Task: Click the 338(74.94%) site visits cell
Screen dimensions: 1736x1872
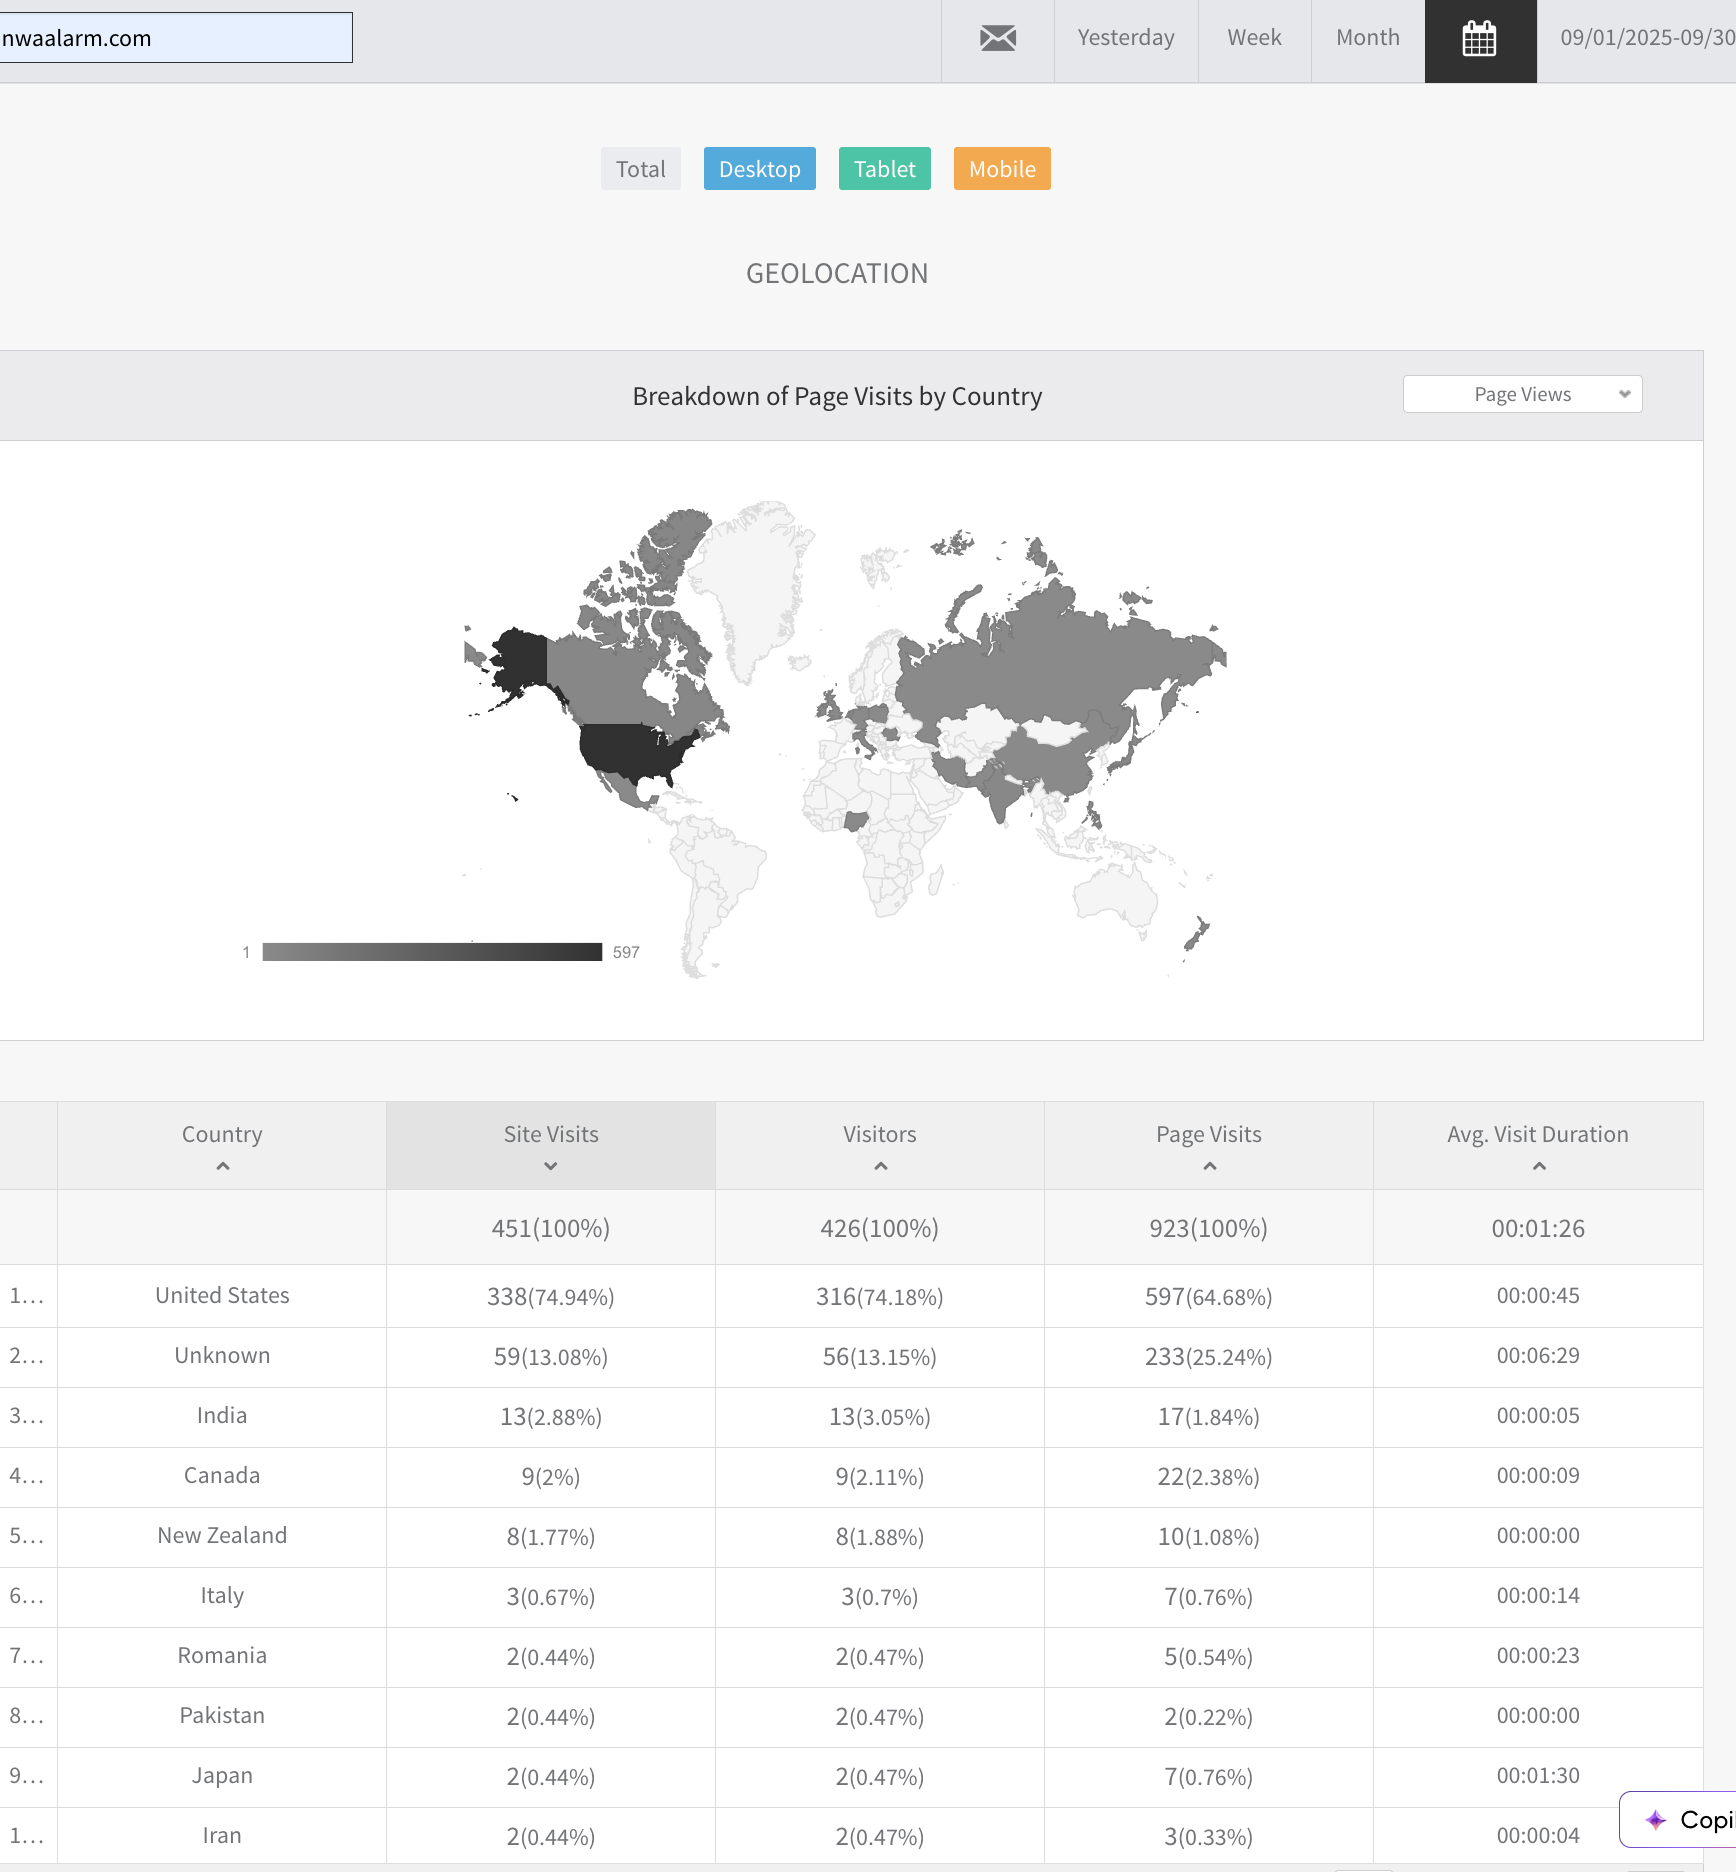Action: pos(551,1297)
